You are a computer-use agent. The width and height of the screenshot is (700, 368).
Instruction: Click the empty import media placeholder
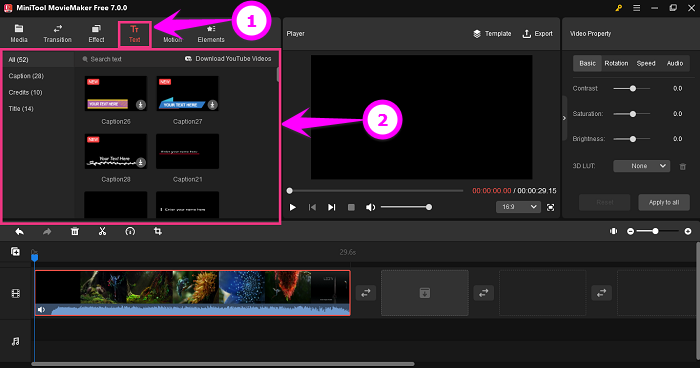425,293
